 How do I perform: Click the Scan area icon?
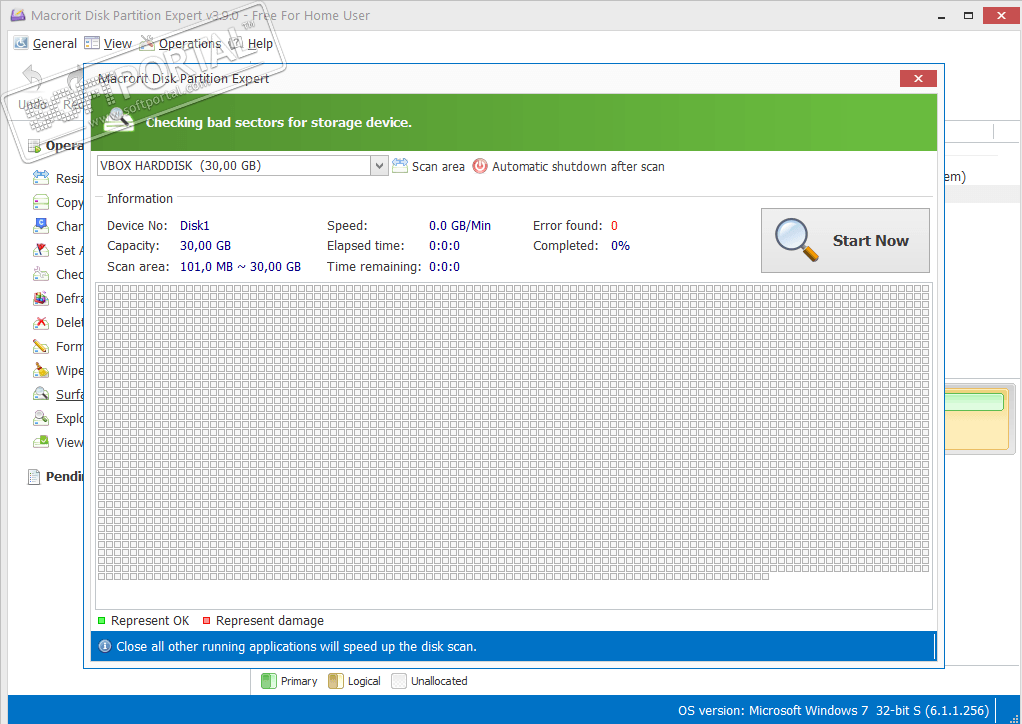[400, 166]
